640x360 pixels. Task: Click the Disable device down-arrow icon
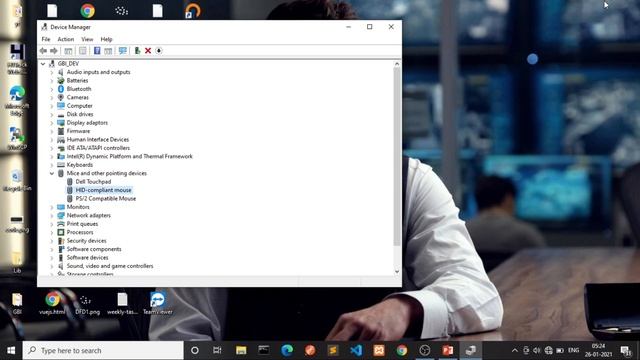(x=159, y=51)
